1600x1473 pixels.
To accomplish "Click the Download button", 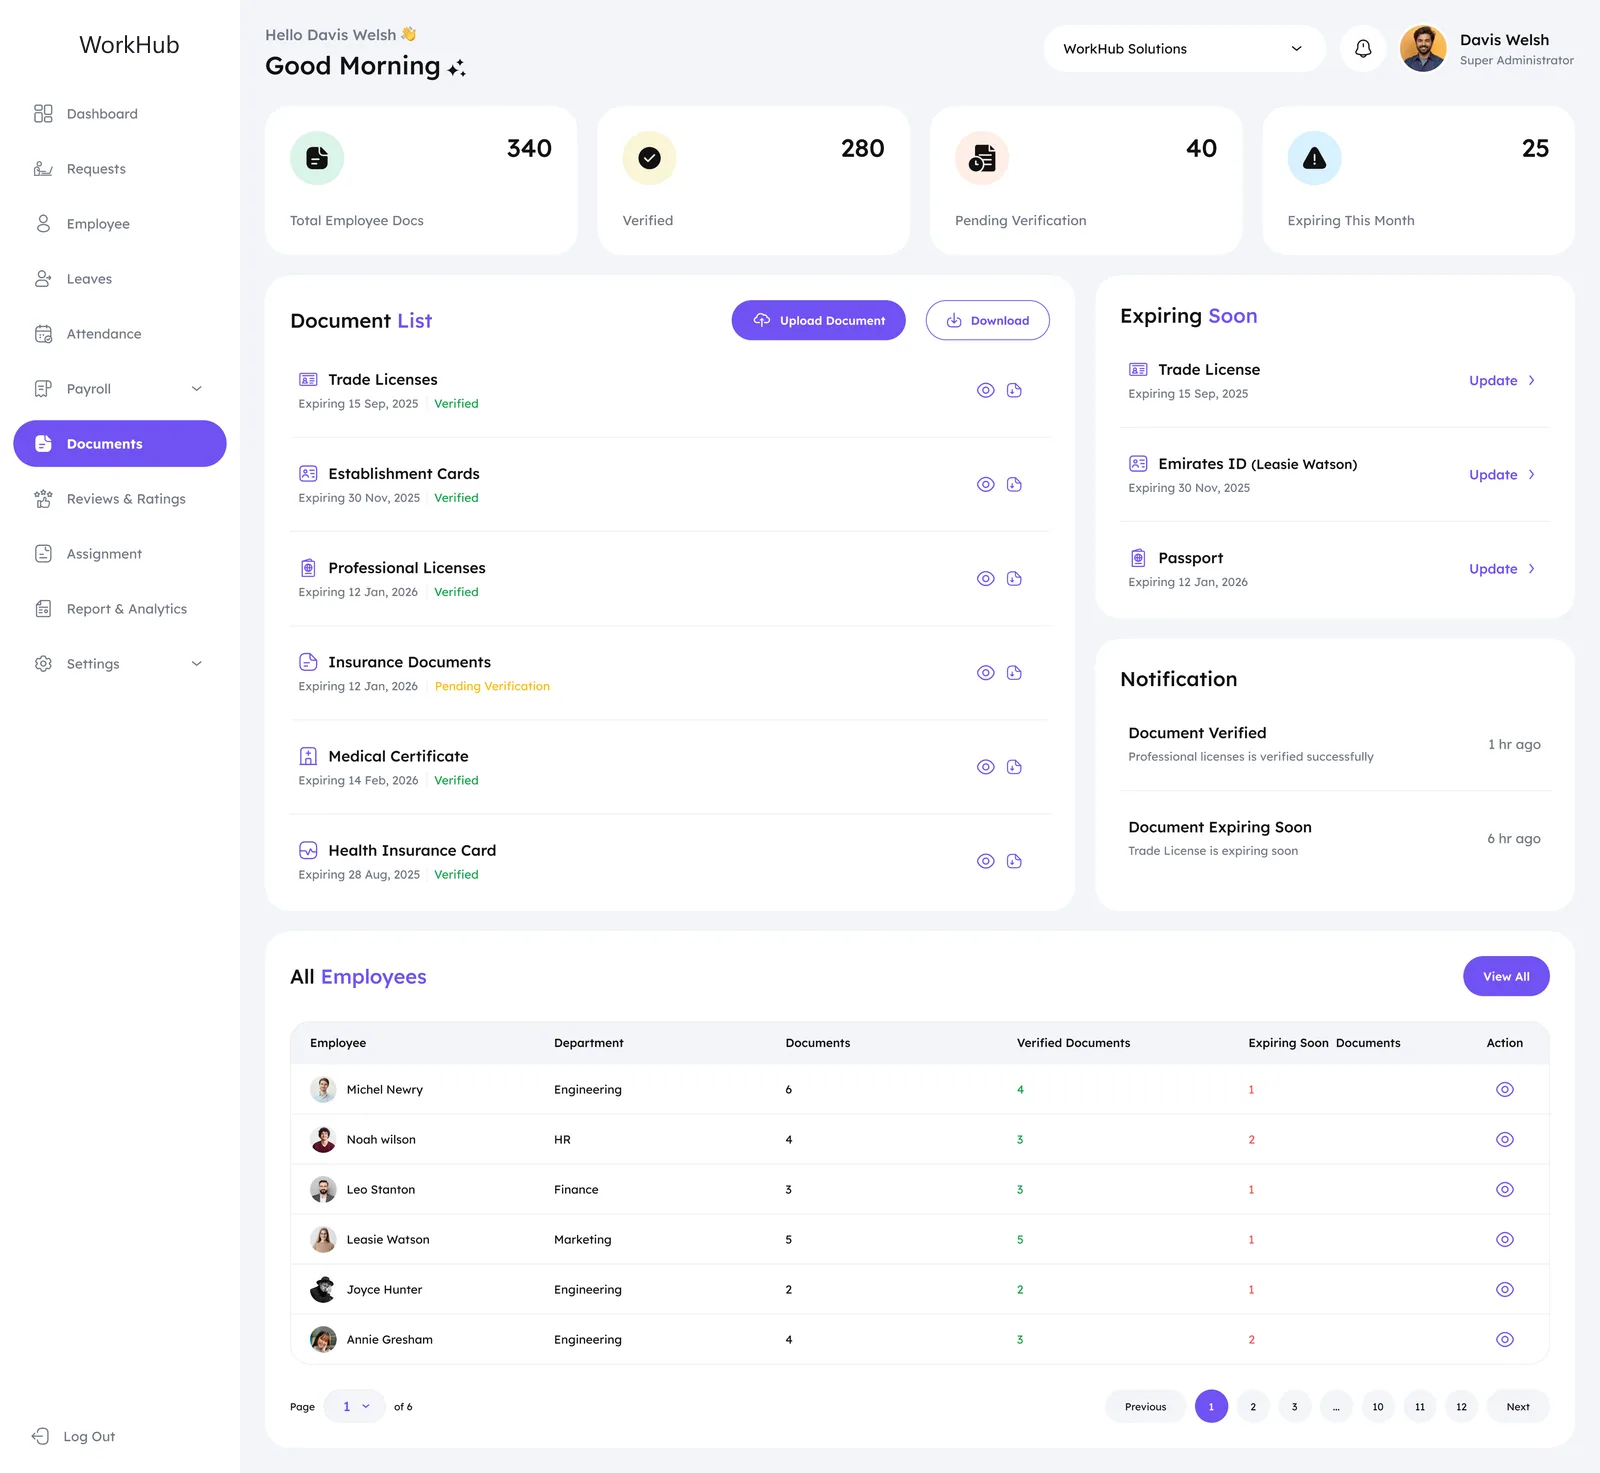I will 987,320.
